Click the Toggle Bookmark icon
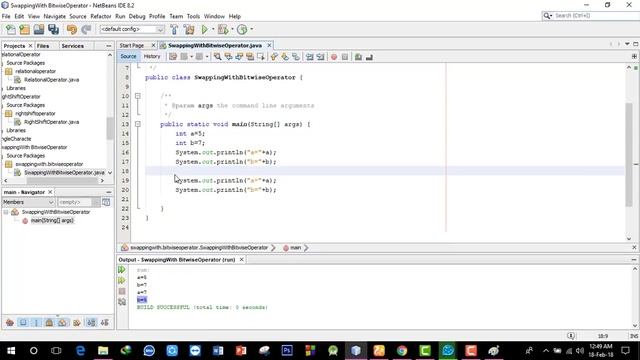This screenshot has height=360, width=640. [296, 57]
